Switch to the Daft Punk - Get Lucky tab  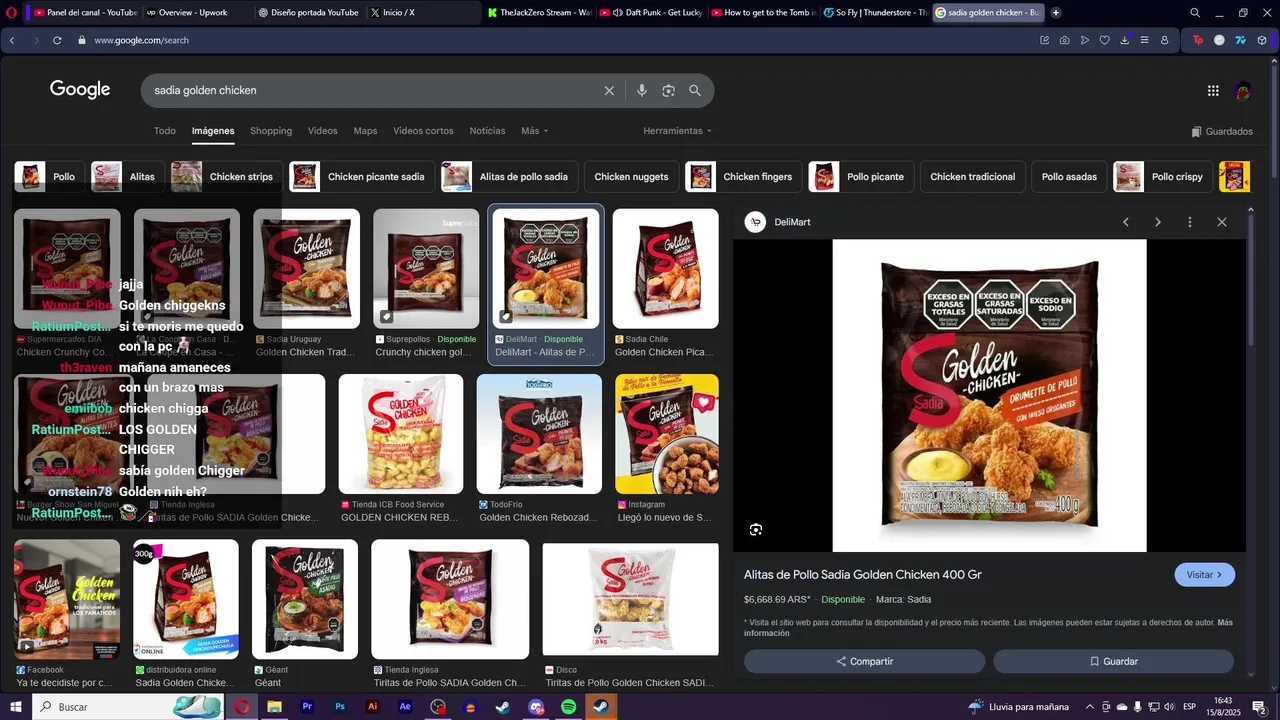point(652,13)
